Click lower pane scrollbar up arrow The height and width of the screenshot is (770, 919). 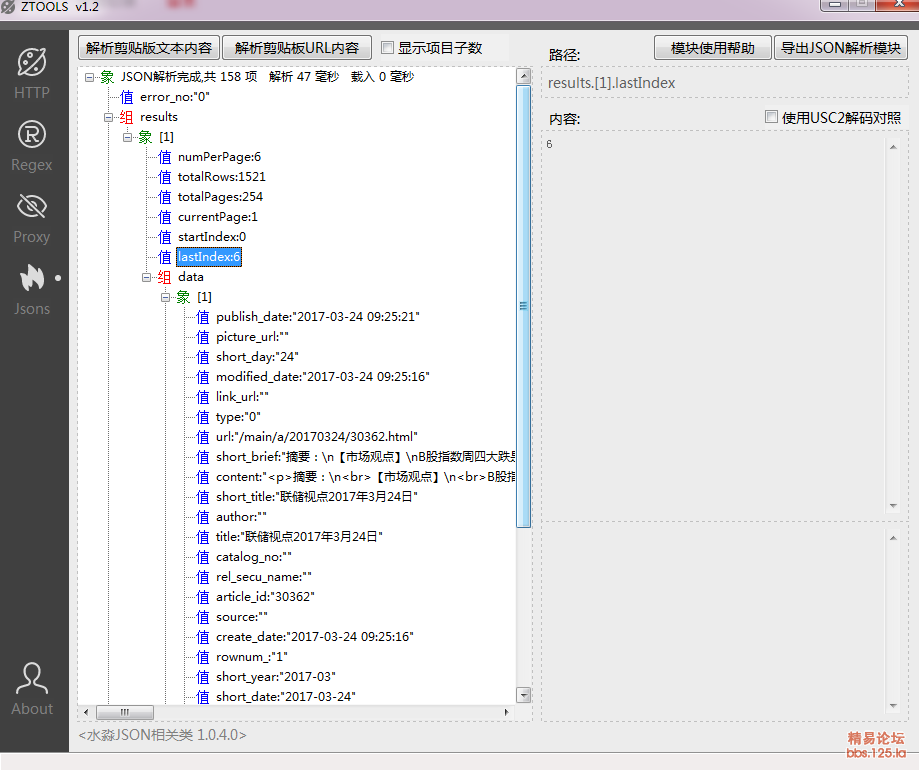point(893,537)
